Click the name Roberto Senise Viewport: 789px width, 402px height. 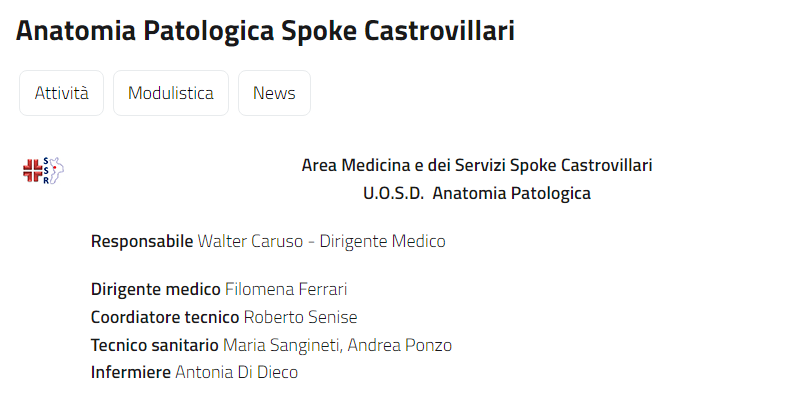coord(300,317)
